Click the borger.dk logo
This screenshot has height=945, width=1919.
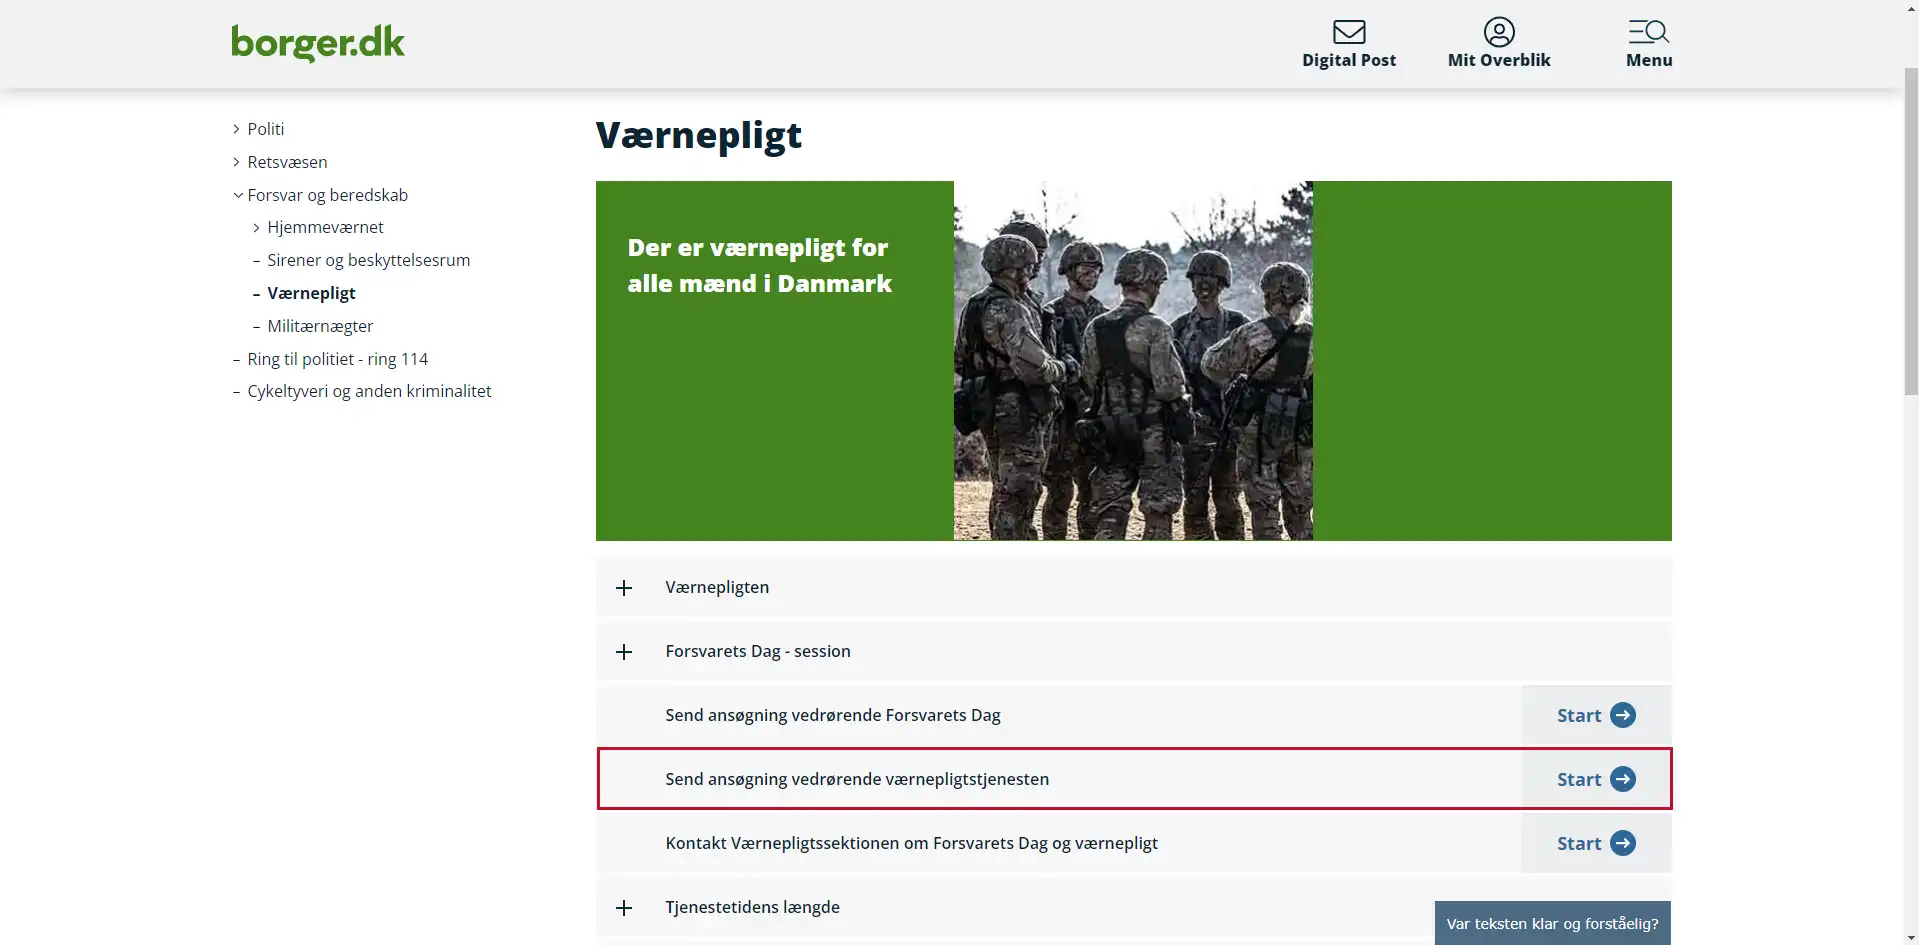(x=318, y=43)
